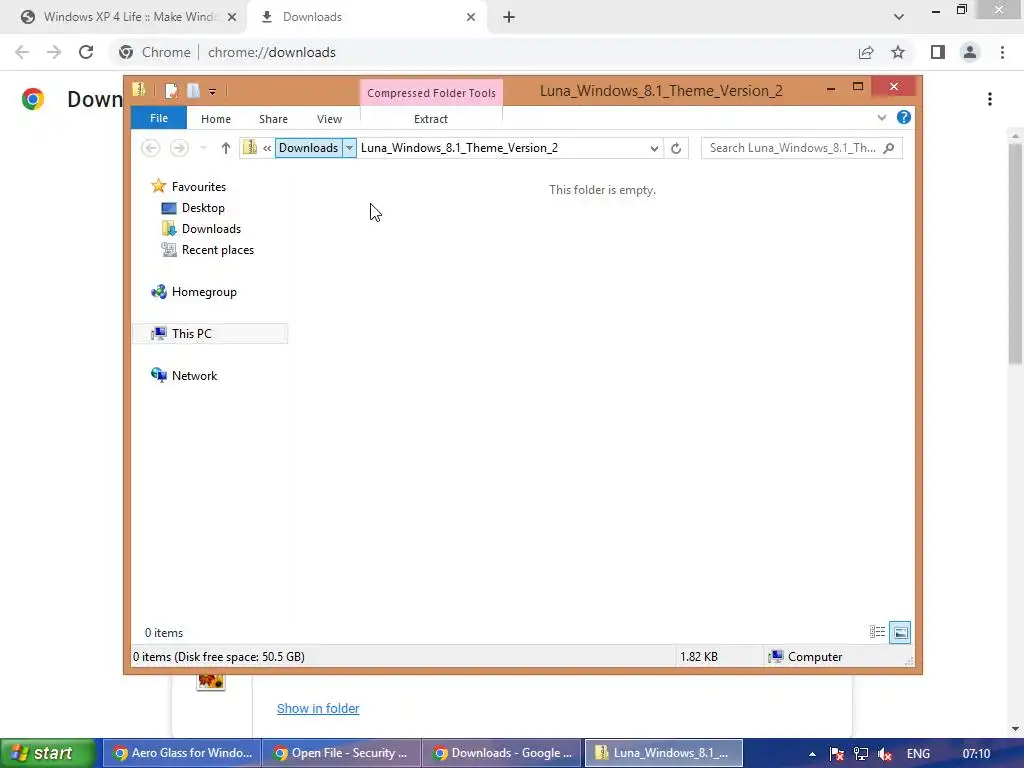Show hidden system tray icons
Viewport: 1024px width, 768px height.
[x=812, y=754]
